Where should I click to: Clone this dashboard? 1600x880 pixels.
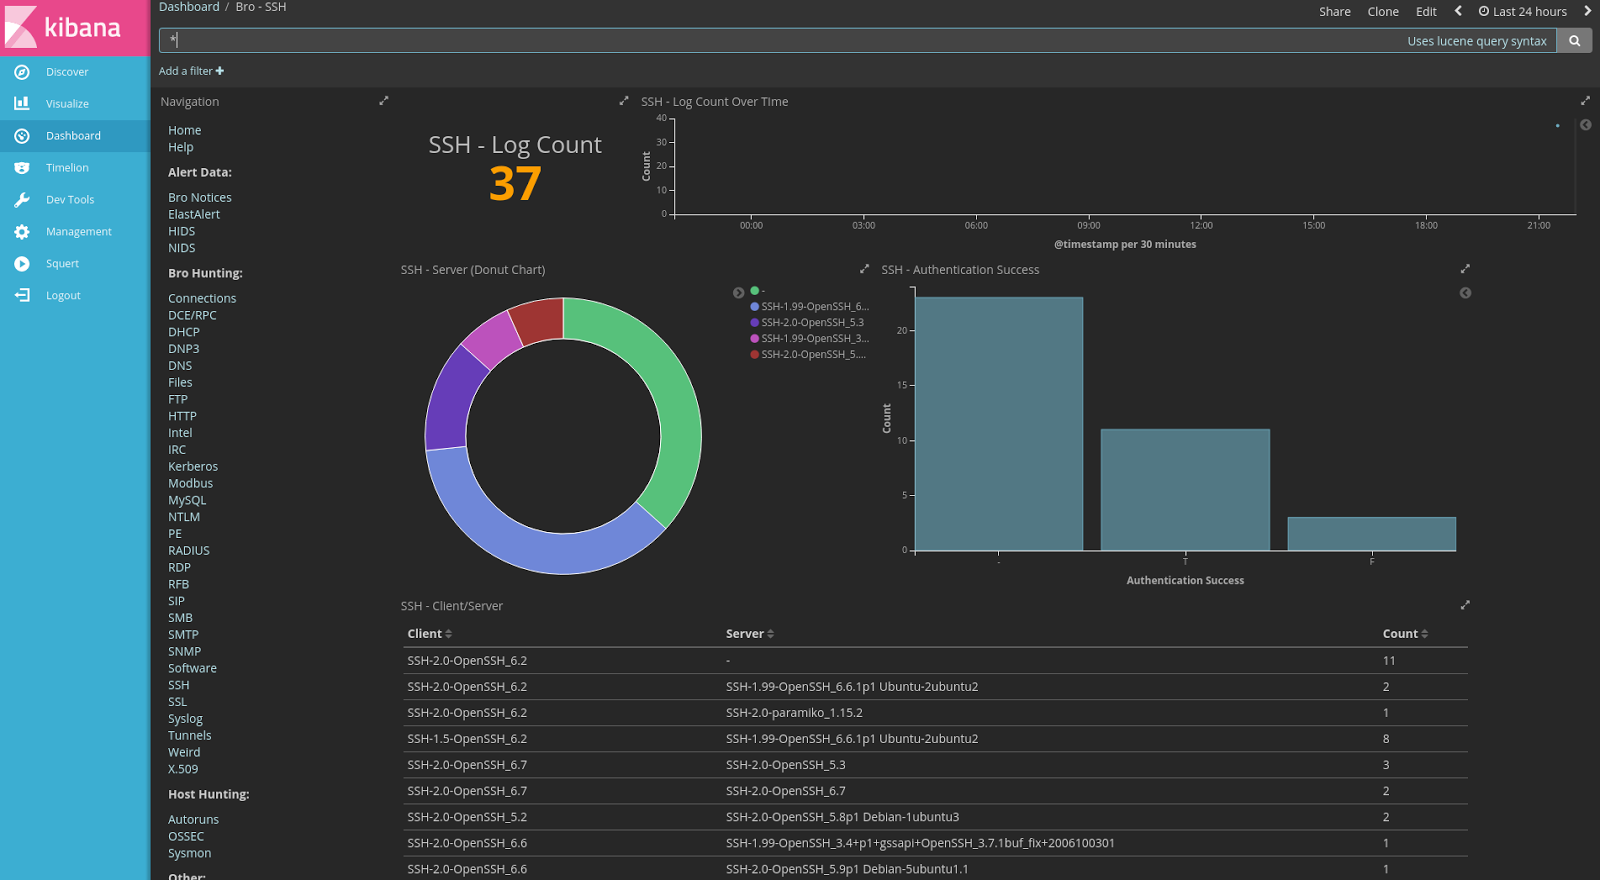pyautogui.click(x=1383, y=12)
